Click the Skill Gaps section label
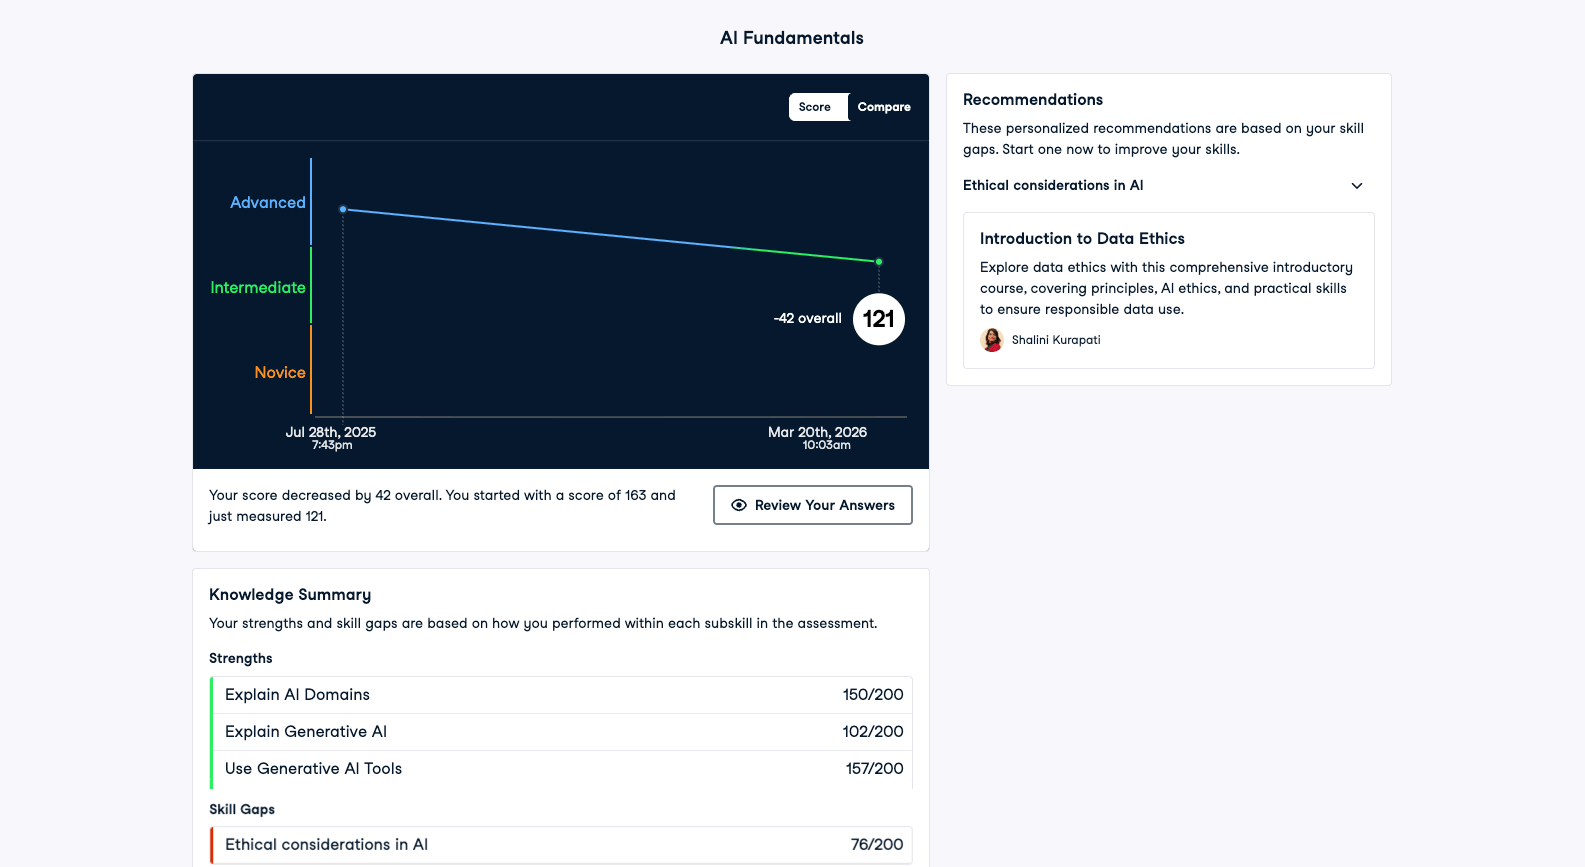 pyautogui.click(x=242, y=809)
